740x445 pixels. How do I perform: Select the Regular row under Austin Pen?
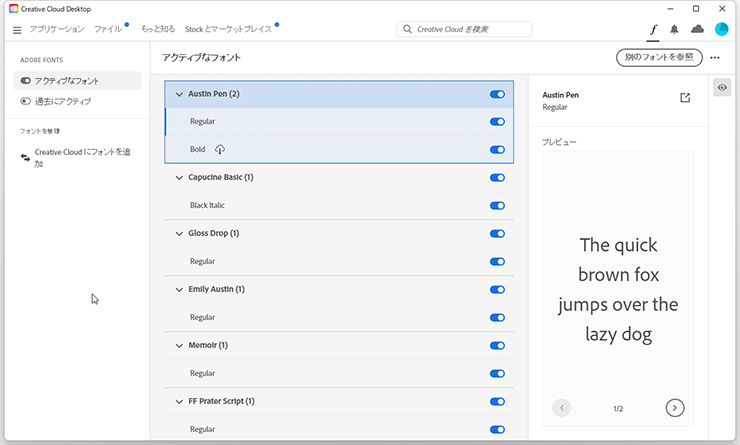coord(339,122)
